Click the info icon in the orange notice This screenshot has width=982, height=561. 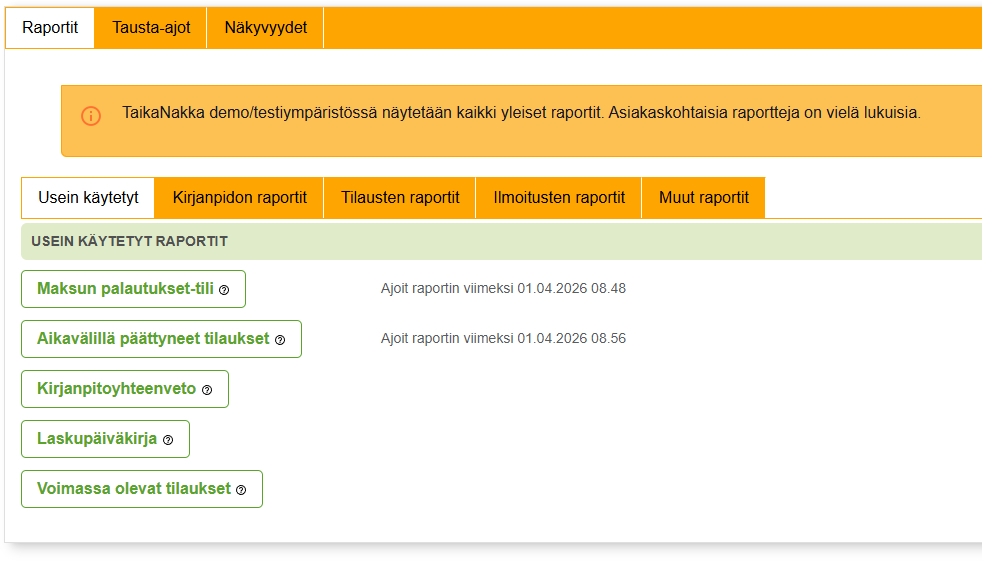[x=91, y=116]
